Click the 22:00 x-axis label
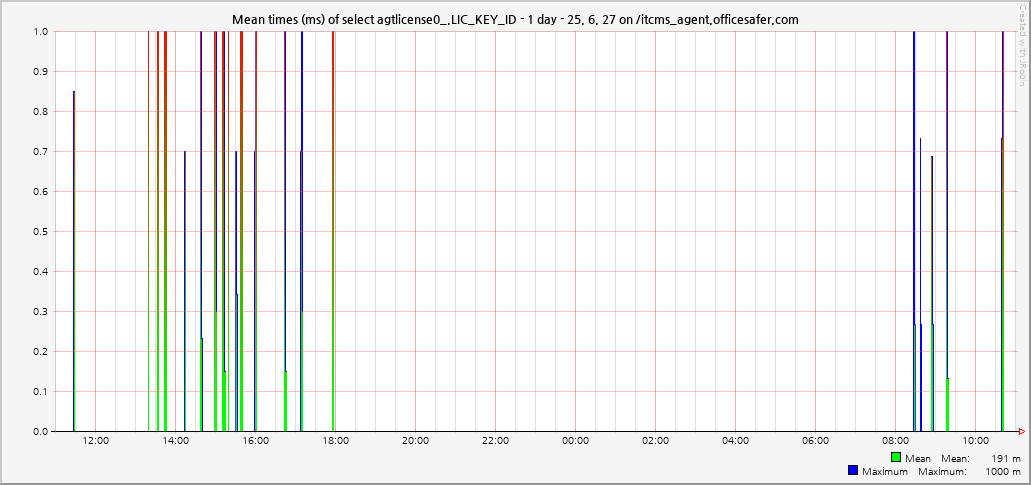This screenshot has width=1031, height=485. pyautogui.click(x=495, y=441)
